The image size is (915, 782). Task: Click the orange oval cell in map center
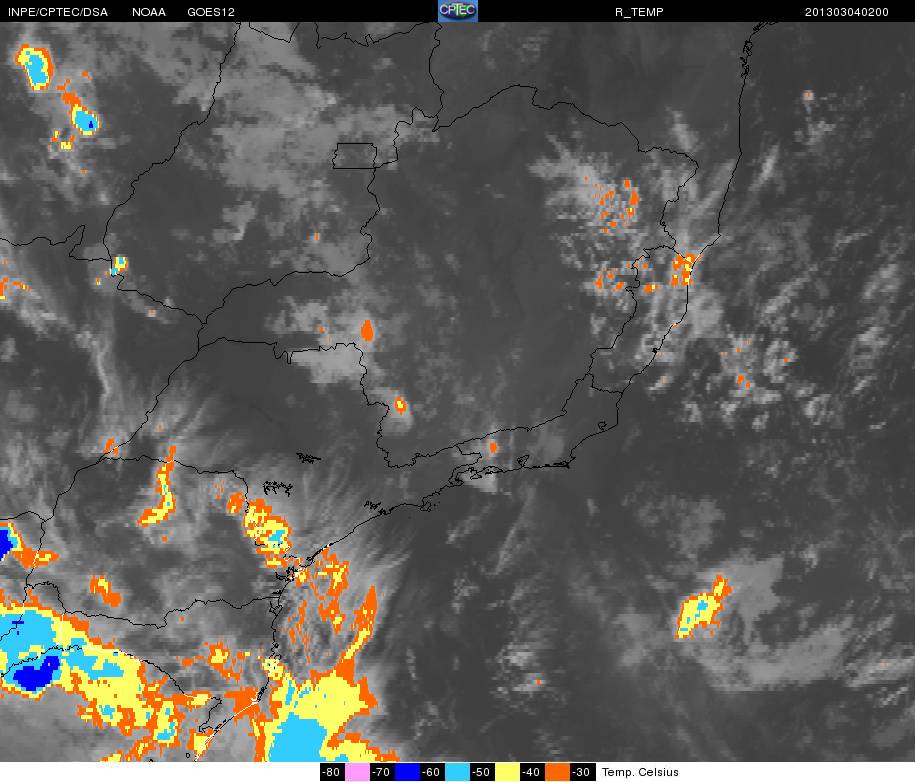point(367,330)
